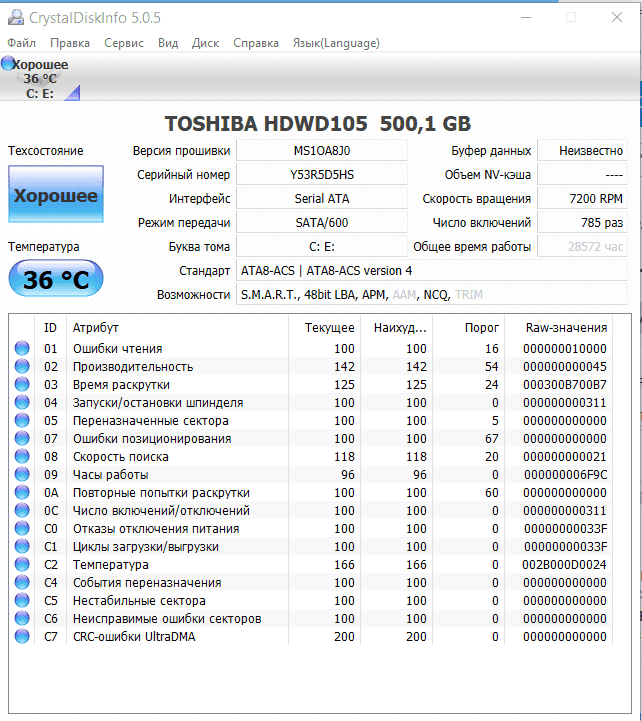This screenshot has width=642, height=721.
Task: Click interface field Serial ATA
Action: (322, 199)
